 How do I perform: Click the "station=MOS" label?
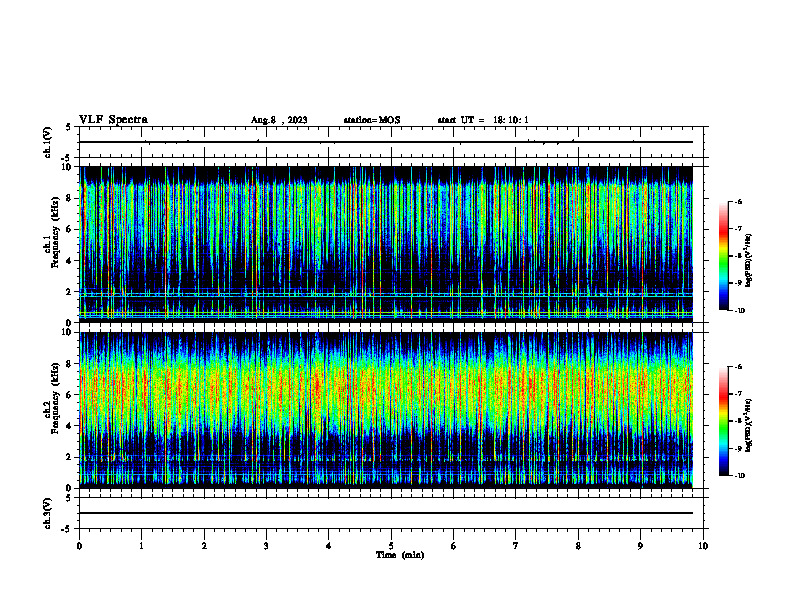tap(372, 120)
